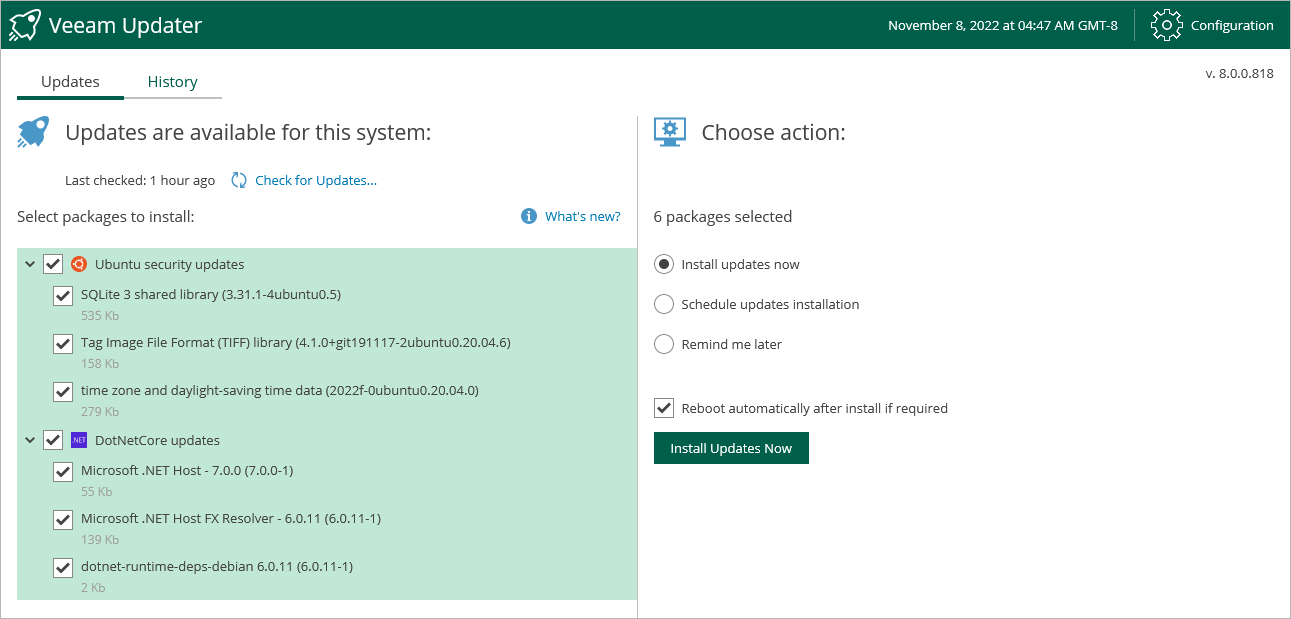Screen dimensions: 1291x619
Task: Uncheck the TIFF library package checkbox
Action: coord(63,343)
